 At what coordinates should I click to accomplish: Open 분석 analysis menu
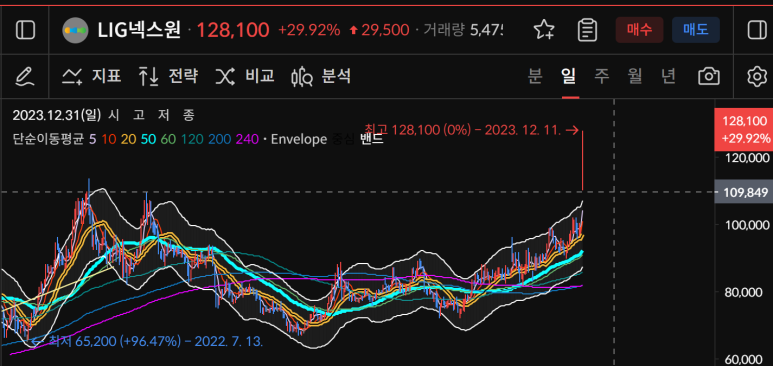pyautogui.click(x=321, y=76)
